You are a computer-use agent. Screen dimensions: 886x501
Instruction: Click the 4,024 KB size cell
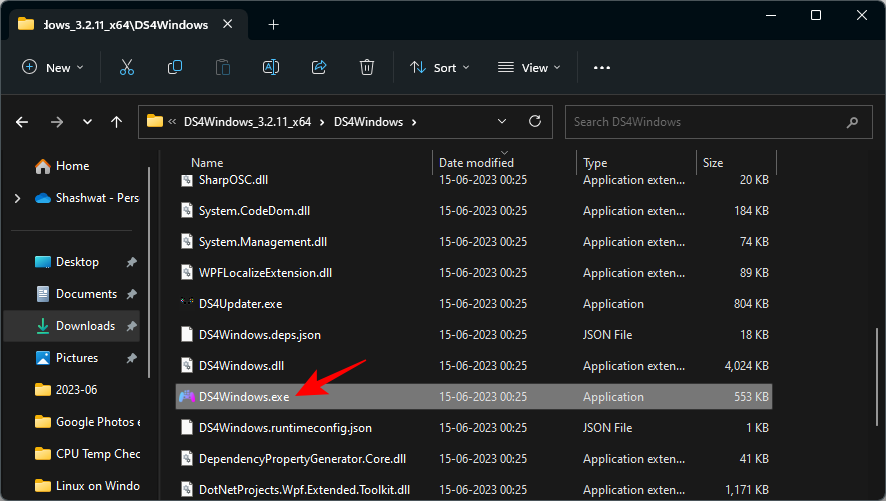(746, 365)
